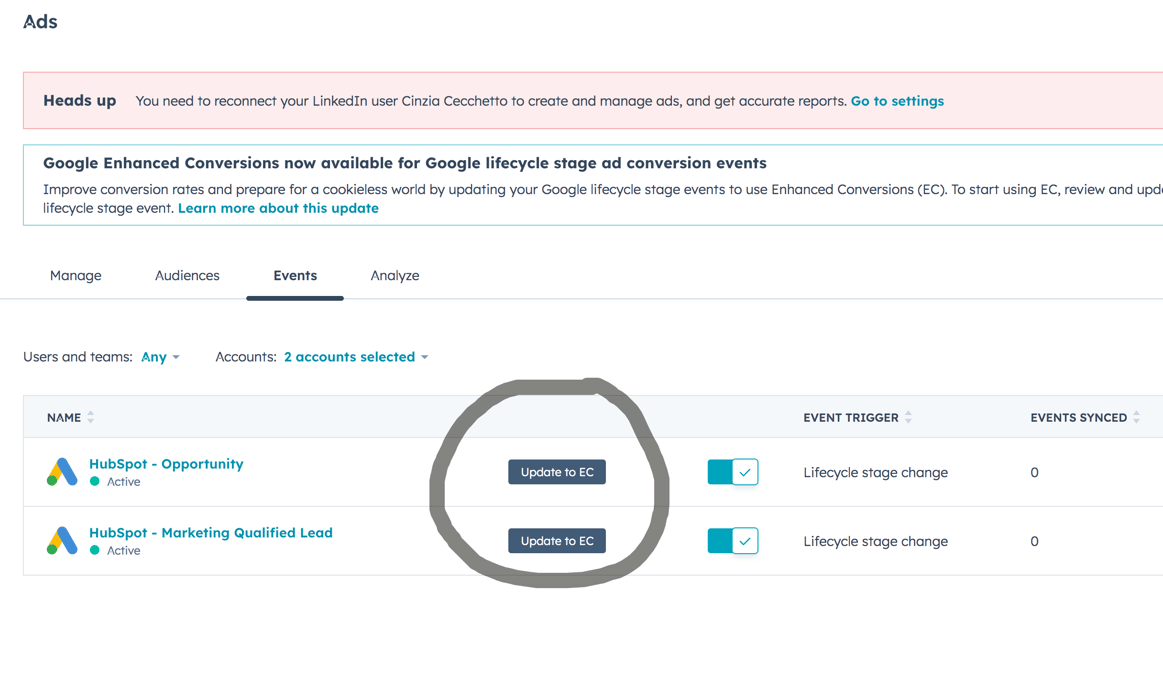
Task: Open the Analyze tab
Action: coord(394,275)
